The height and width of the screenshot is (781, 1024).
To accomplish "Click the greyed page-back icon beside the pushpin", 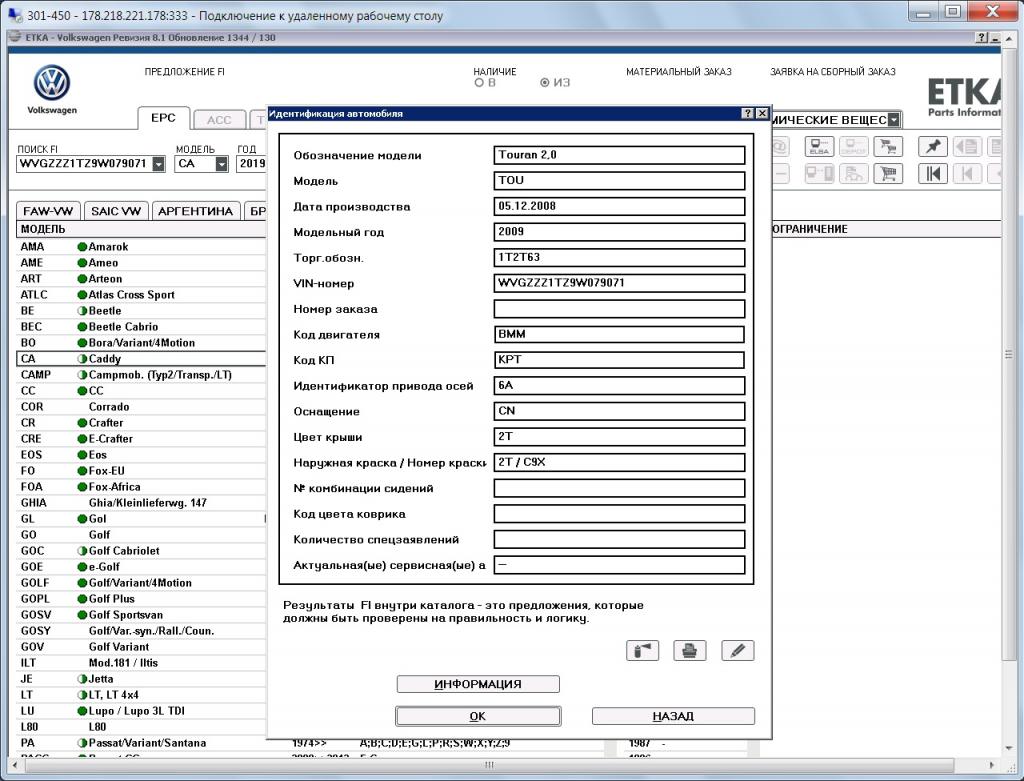I will coord(967,147).
